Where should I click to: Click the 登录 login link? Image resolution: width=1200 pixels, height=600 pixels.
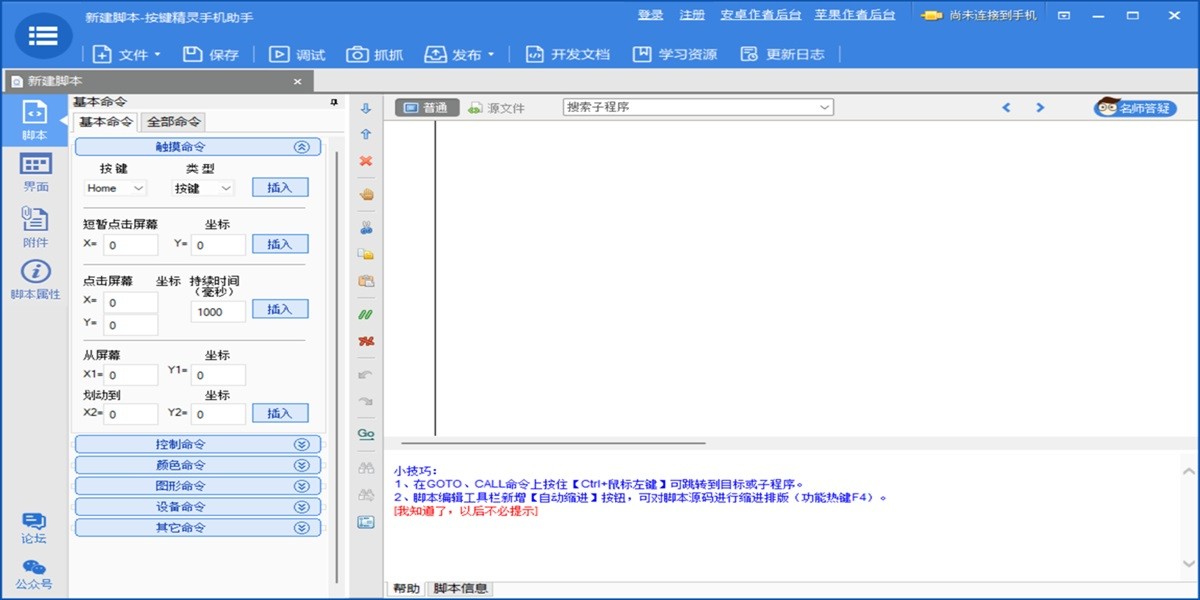coord(649,15)
